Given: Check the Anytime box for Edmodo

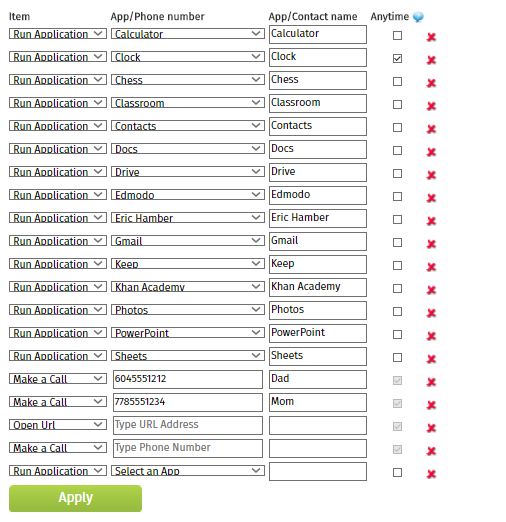Looking at the screenshot, I should coord(397,196).
